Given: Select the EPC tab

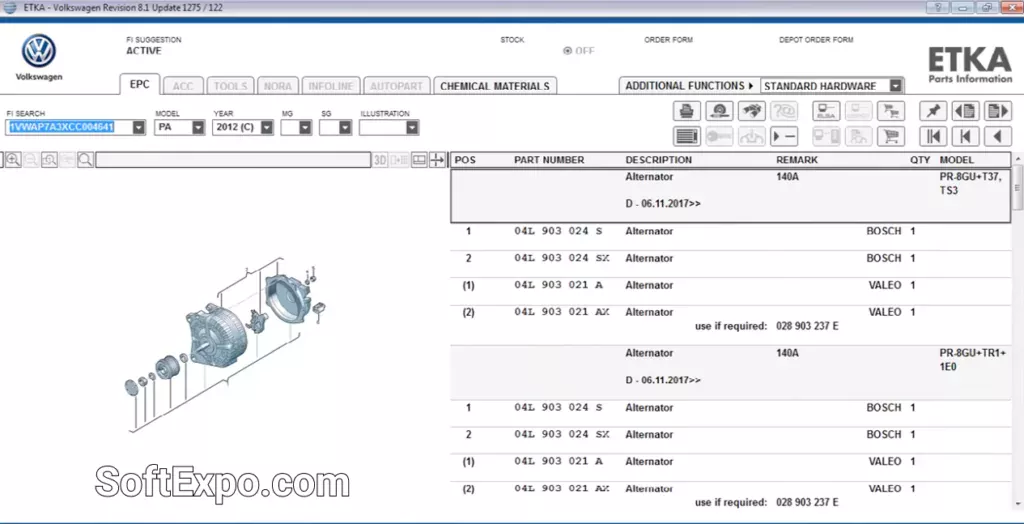Looking at the screenshot, I should pyautogui.click(x=140, y=85).
